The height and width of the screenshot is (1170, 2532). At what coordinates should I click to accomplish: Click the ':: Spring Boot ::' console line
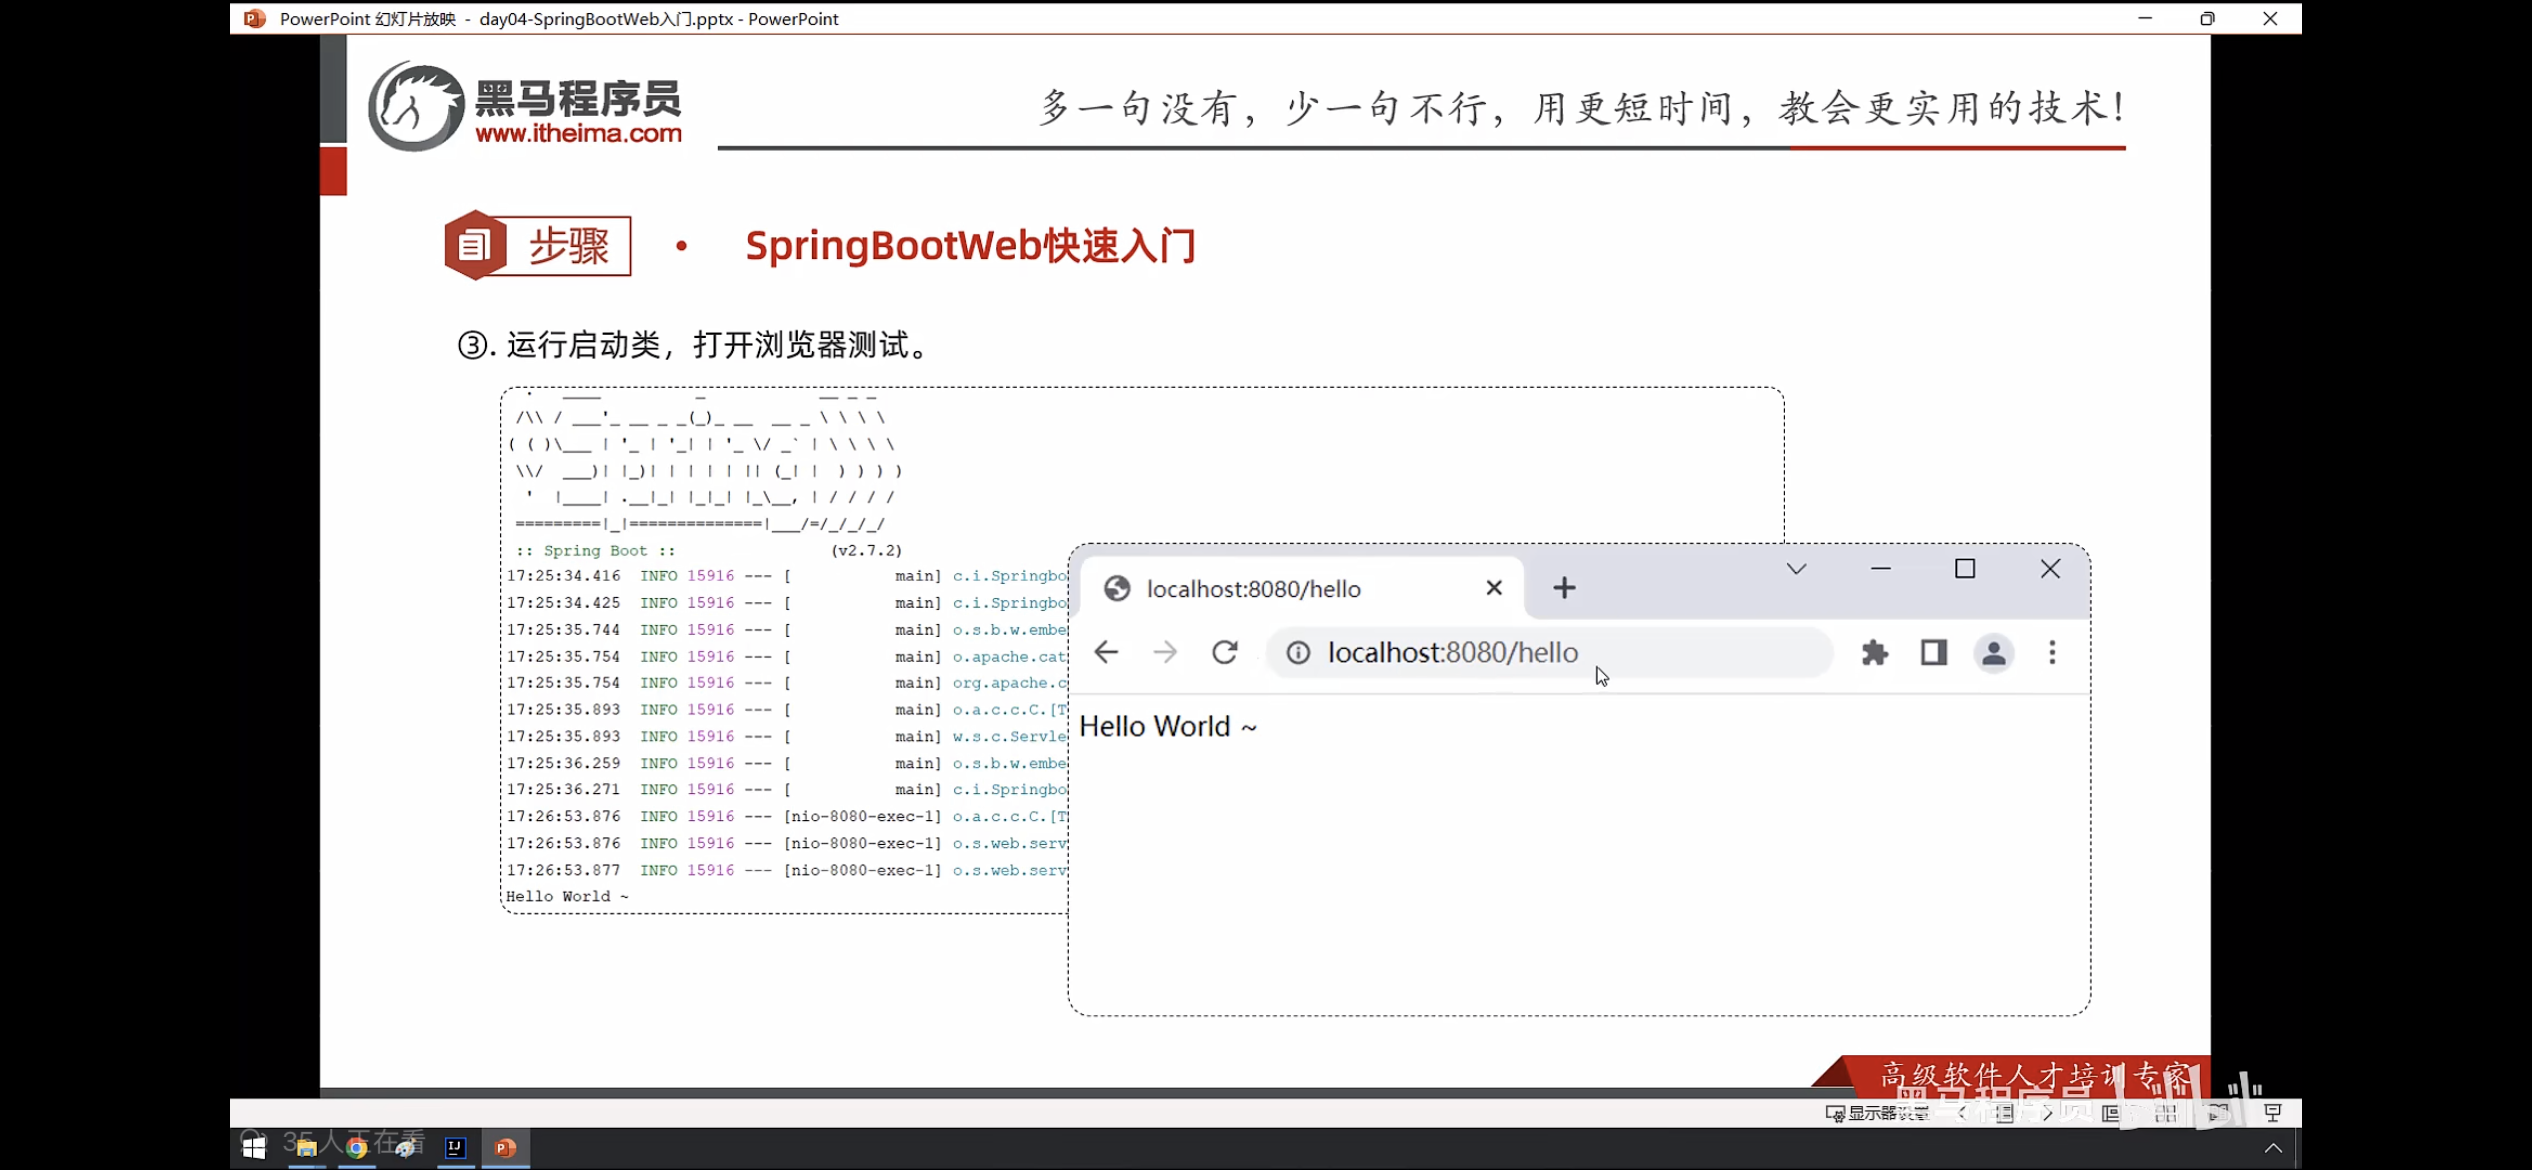click(x=596, y=550)
